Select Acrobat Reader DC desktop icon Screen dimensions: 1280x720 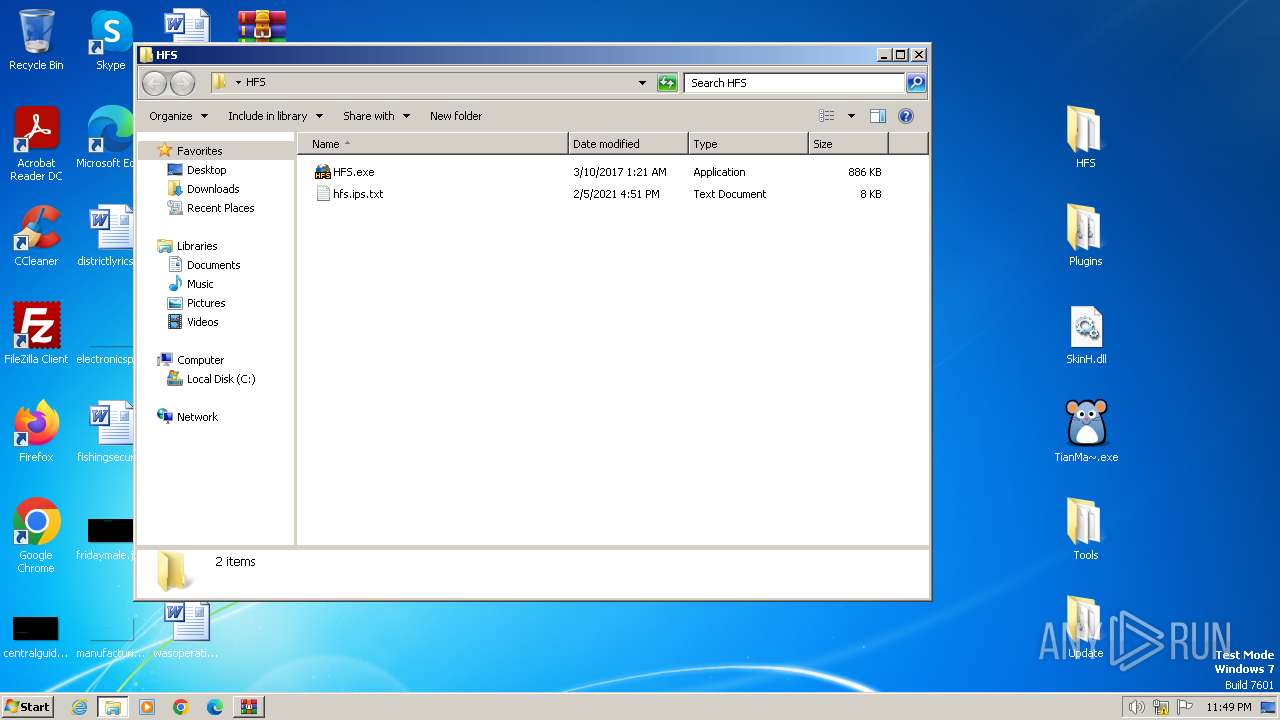tap(36, 144)
